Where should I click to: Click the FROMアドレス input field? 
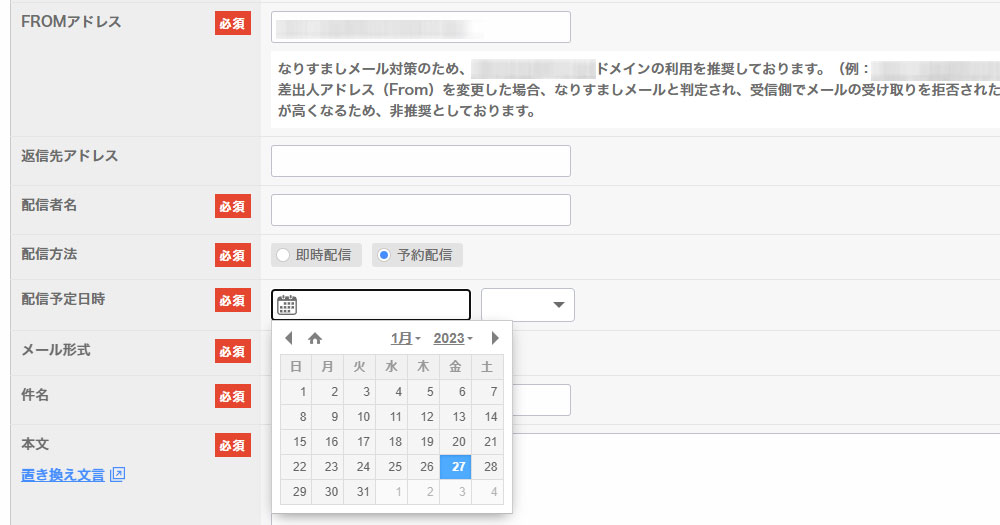[420, 27]
